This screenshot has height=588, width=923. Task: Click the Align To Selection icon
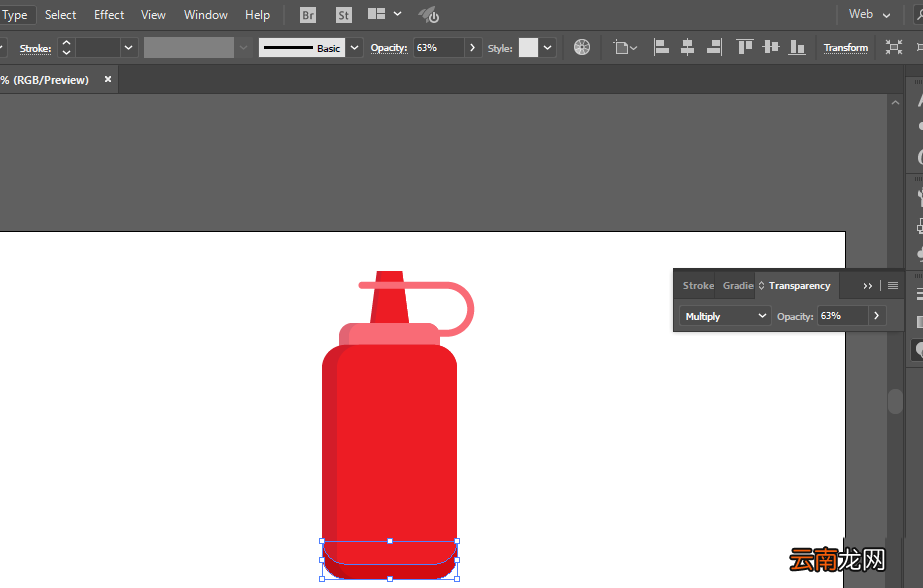625,47
